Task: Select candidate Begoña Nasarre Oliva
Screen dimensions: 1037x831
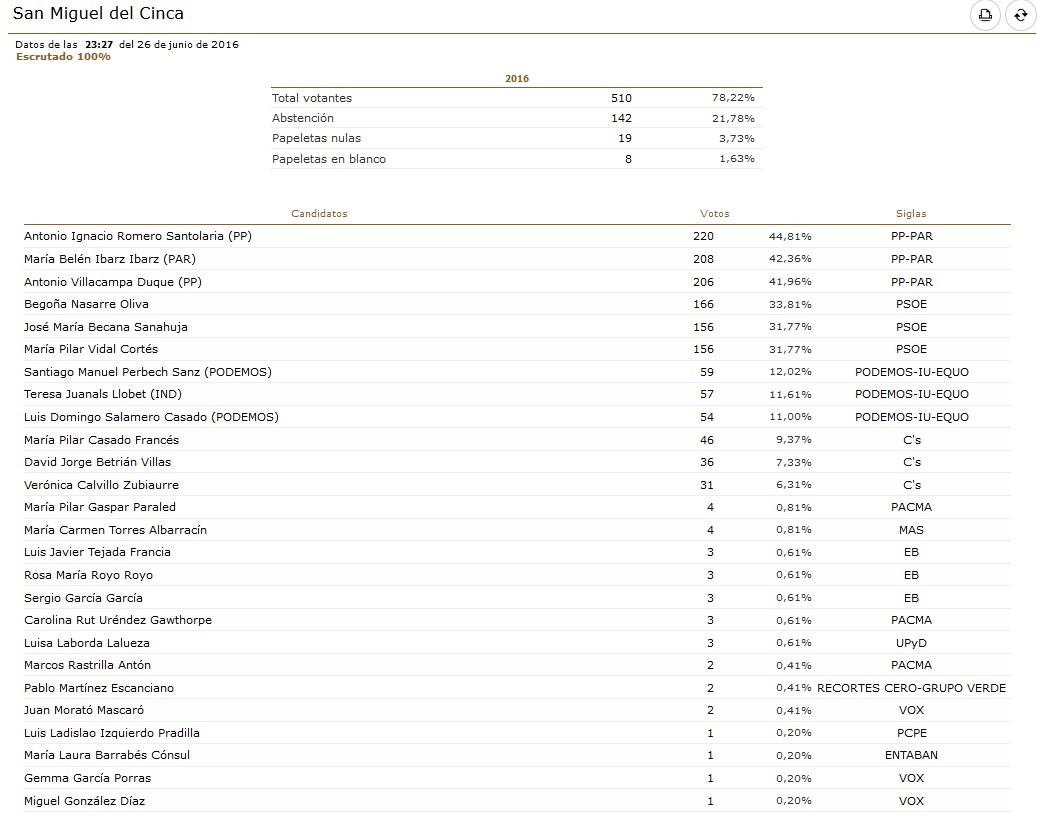Action: pyautogui.click(x=86, y=304)
